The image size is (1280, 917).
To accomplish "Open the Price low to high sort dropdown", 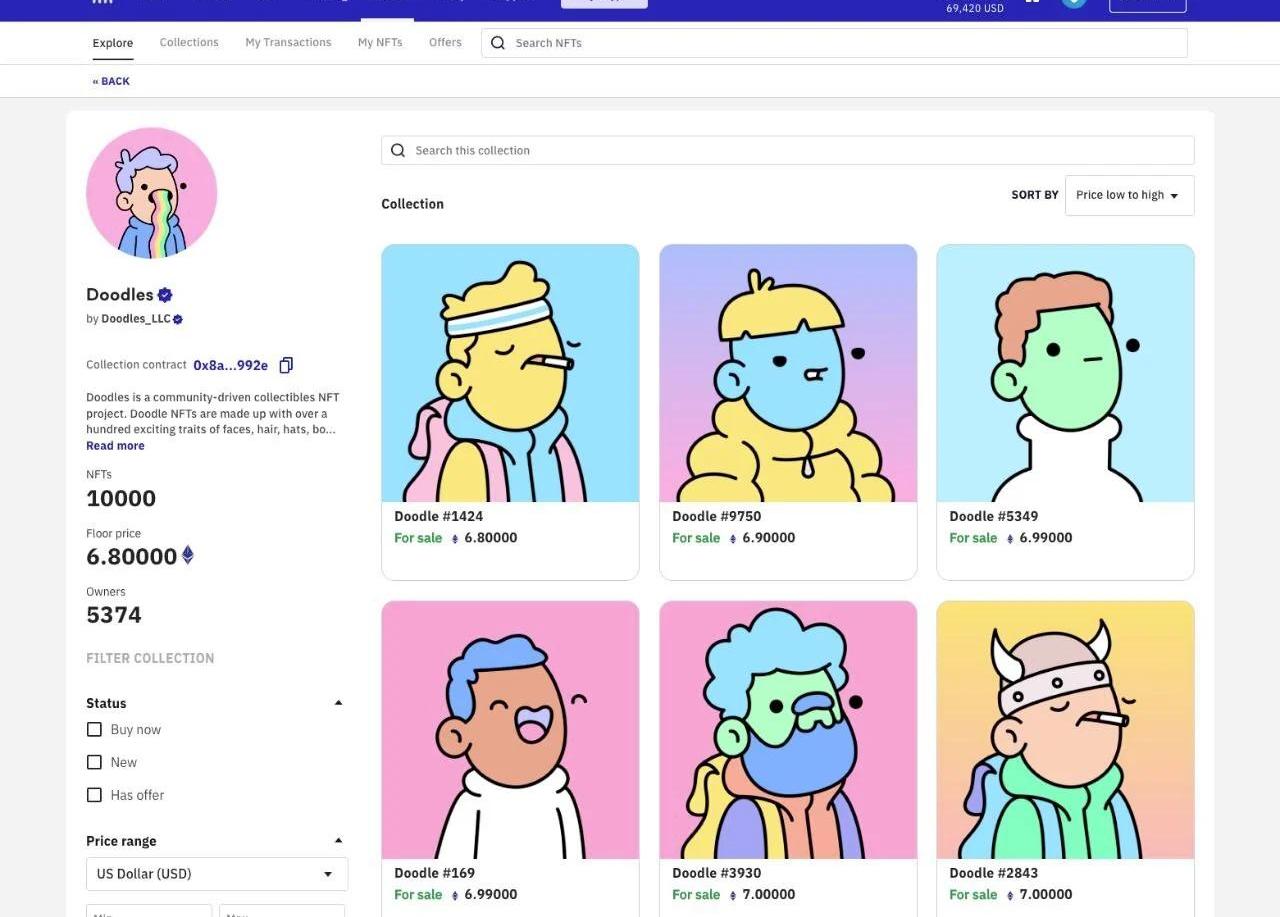I will 1129,195.
